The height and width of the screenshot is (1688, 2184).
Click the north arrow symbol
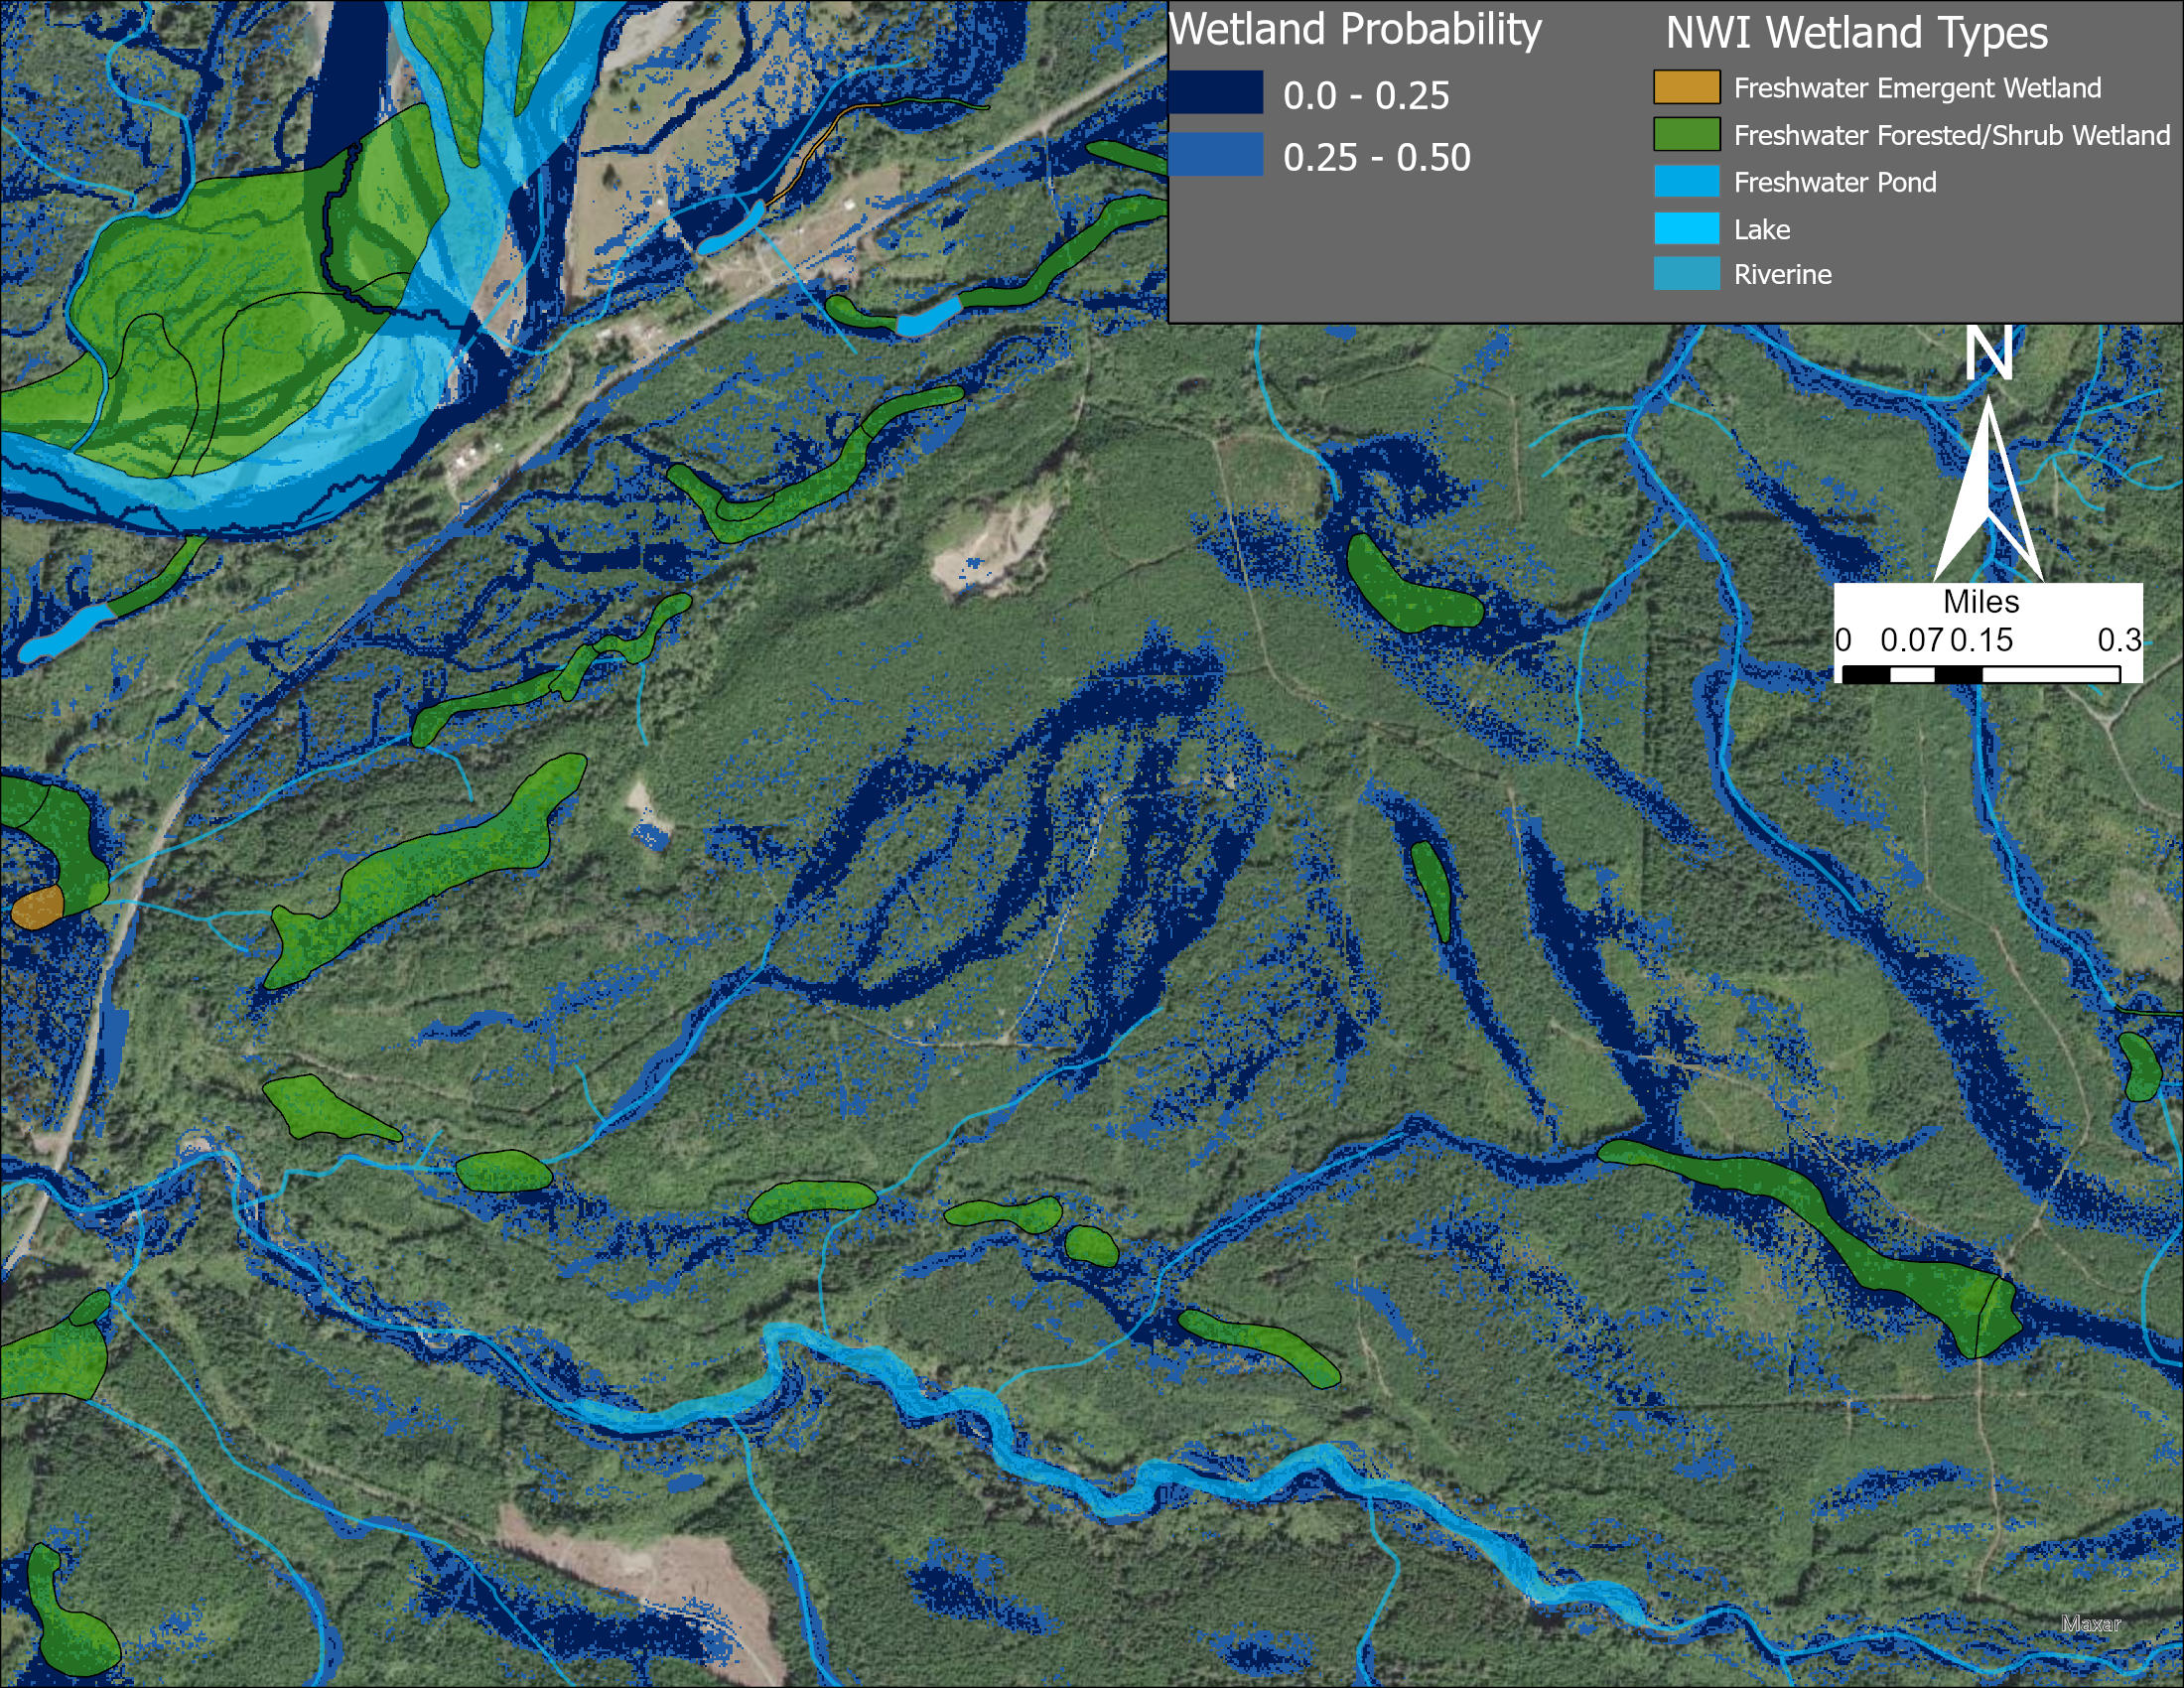[1988, 490]
